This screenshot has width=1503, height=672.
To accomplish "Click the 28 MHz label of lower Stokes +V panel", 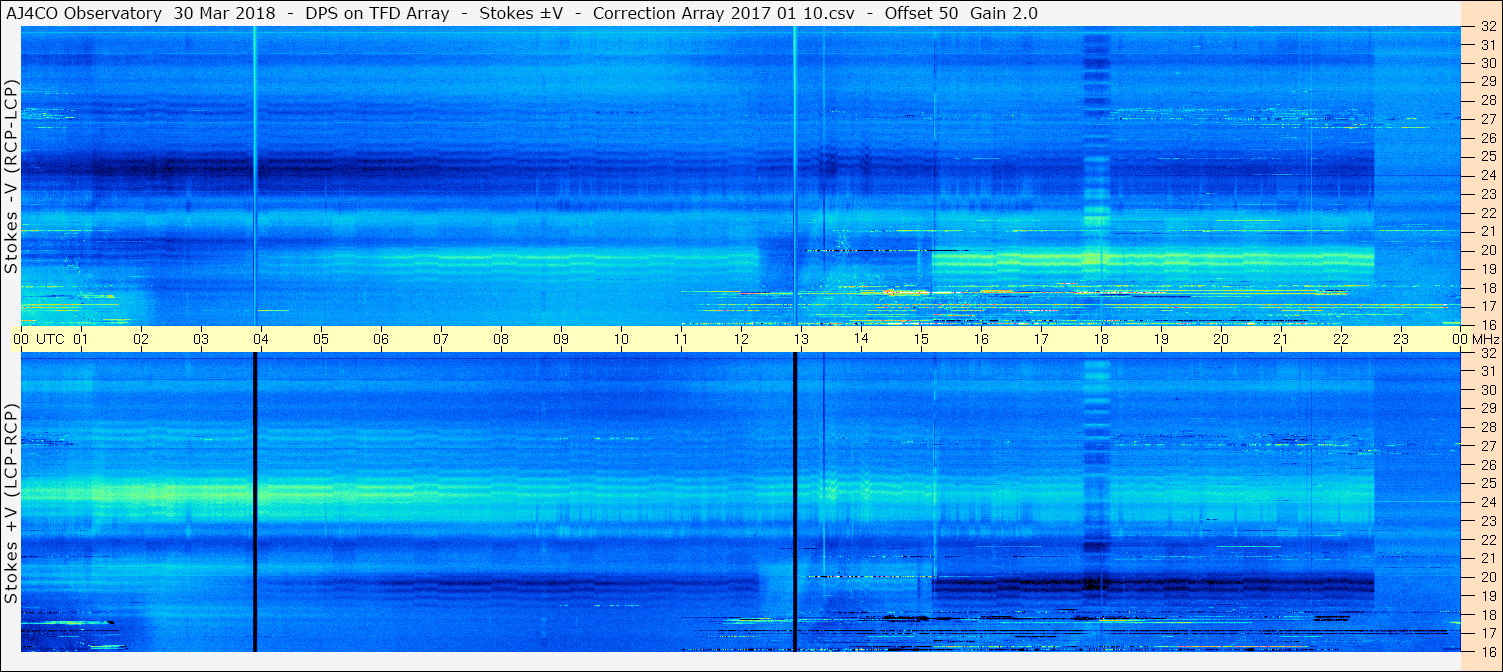I will tap(1487, 428).
